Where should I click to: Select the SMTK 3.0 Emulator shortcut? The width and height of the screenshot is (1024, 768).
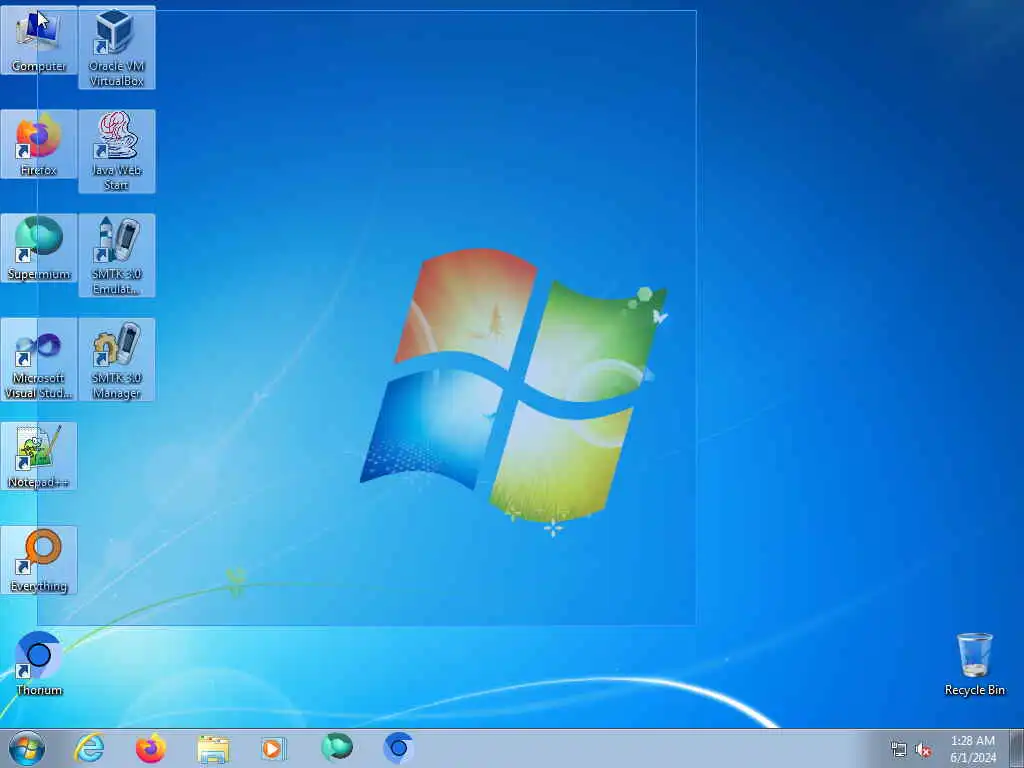point(117,255)
